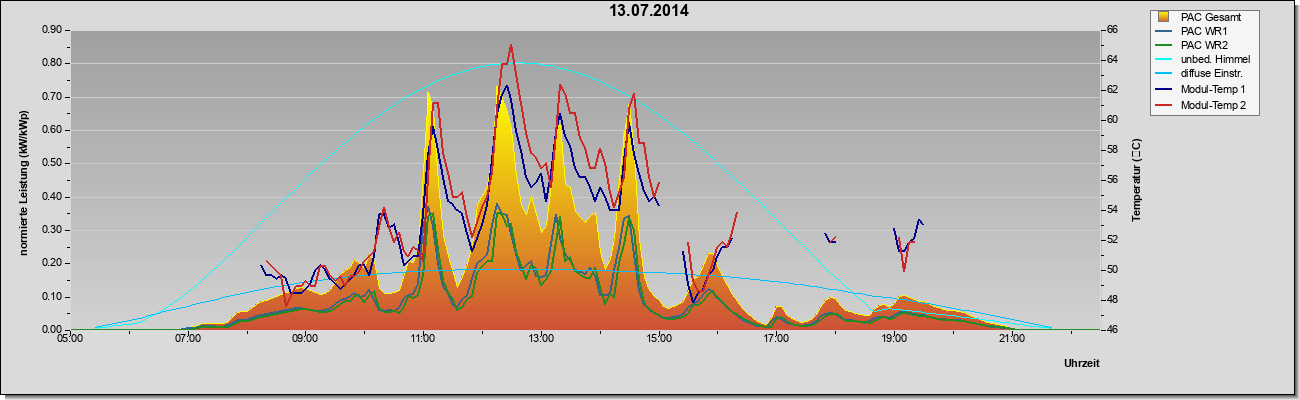This screenshot has width=1300, height=400.
Task: Click the 21:00 tick on time axis
Action: coord(1012,340)
